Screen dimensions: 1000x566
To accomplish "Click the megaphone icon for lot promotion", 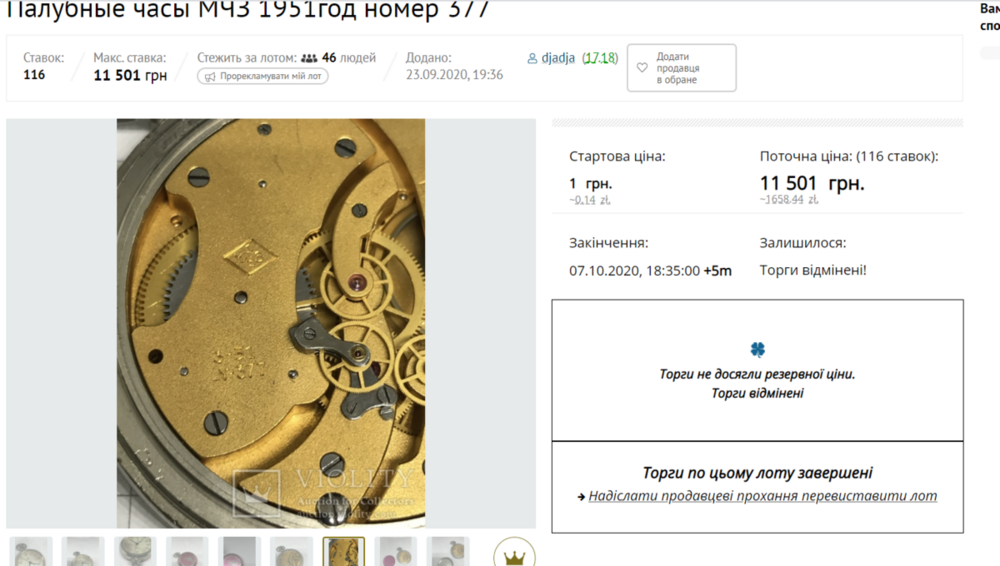I will tap(210, 77).
